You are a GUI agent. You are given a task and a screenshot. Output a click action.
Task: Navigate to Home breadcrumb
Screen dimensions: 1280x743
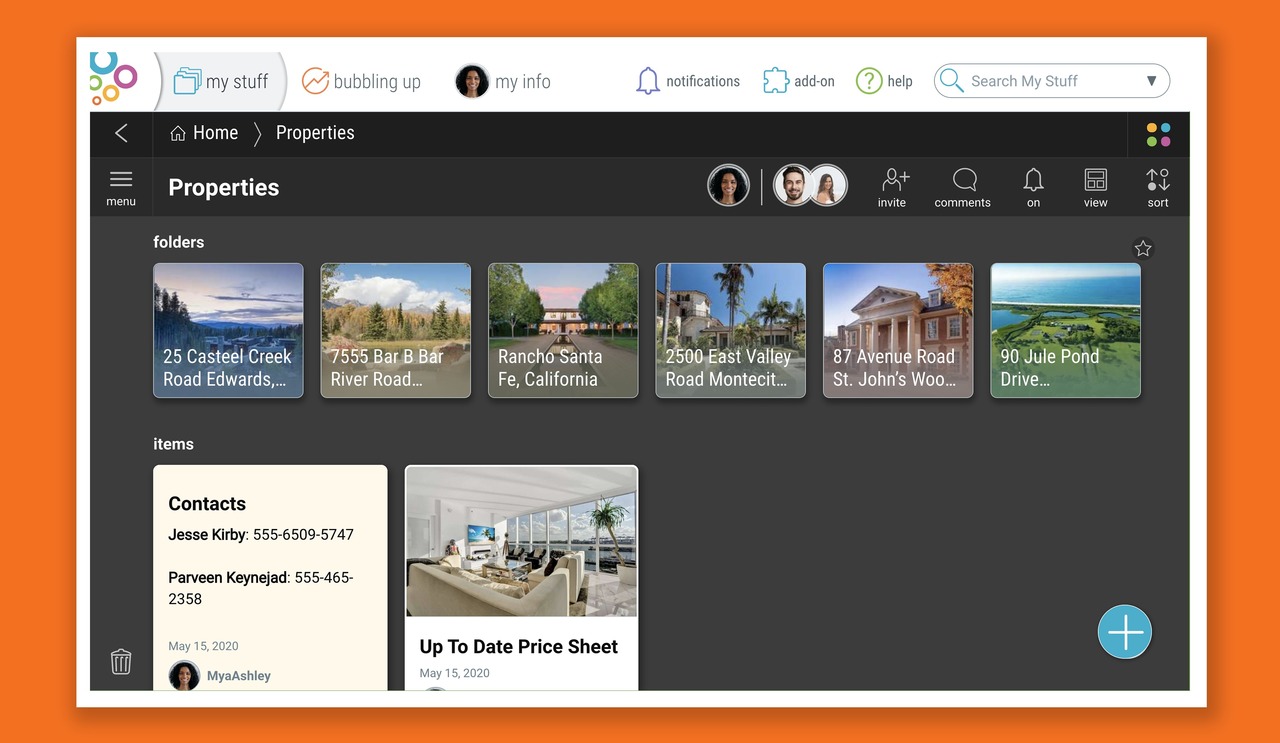pyautogui.click(x=204, y=133)
